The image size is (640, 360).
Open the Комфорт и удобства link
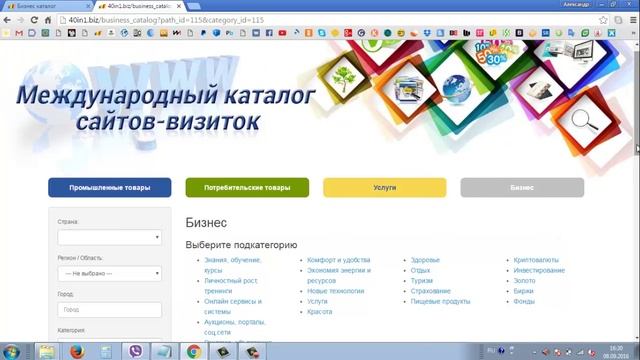coord(338,260)
